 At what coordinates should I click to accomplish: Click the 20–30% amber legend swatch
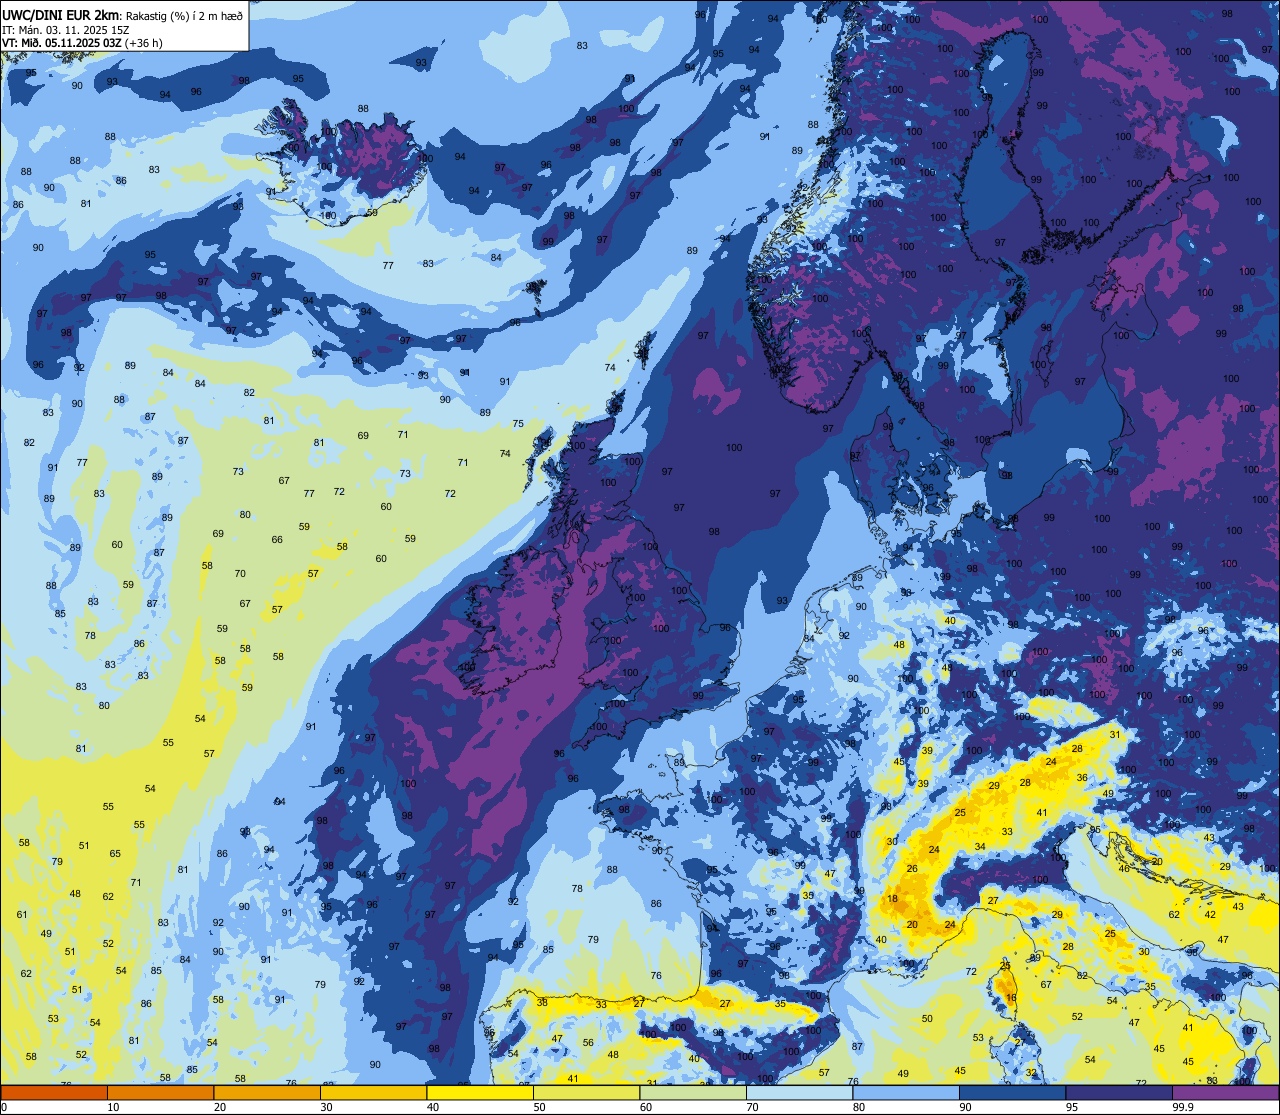[x=267, y=1092]
